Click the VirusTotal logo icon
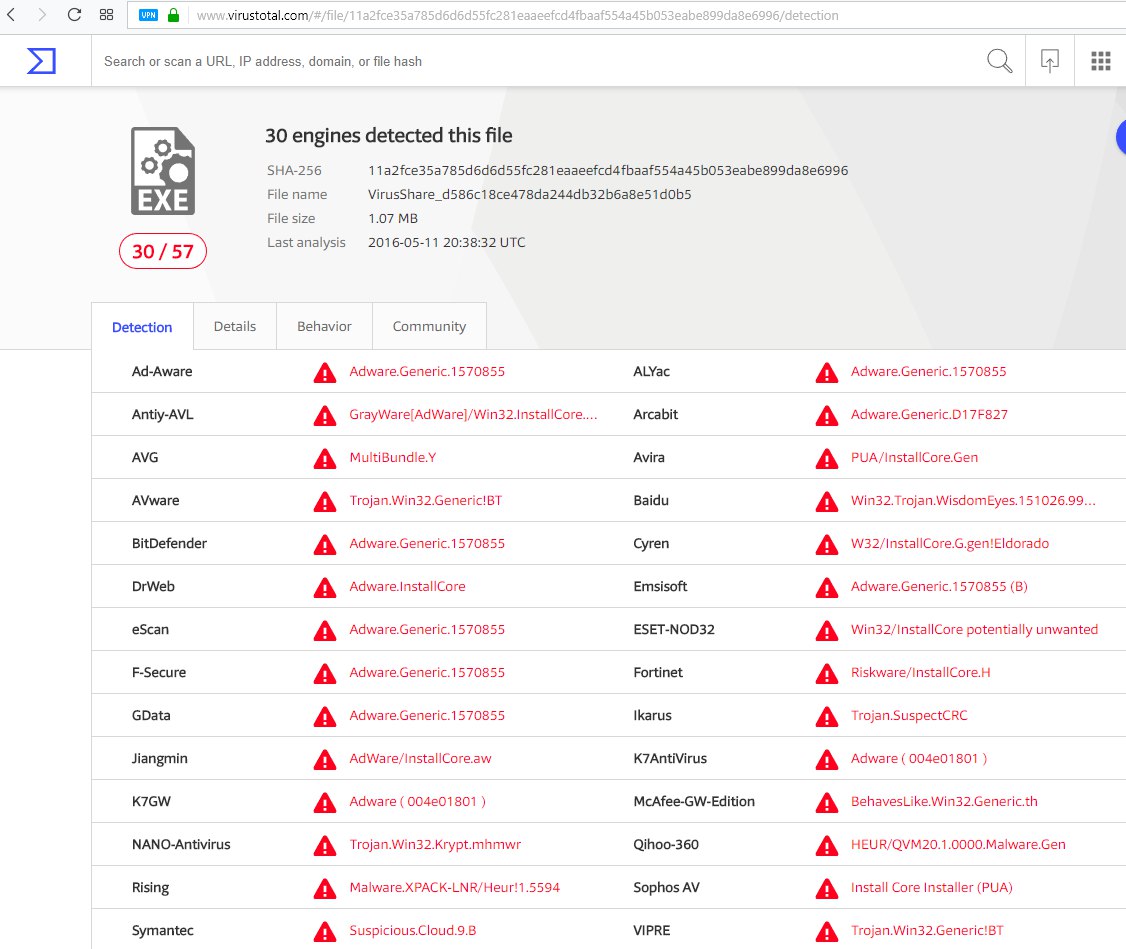 41,61
